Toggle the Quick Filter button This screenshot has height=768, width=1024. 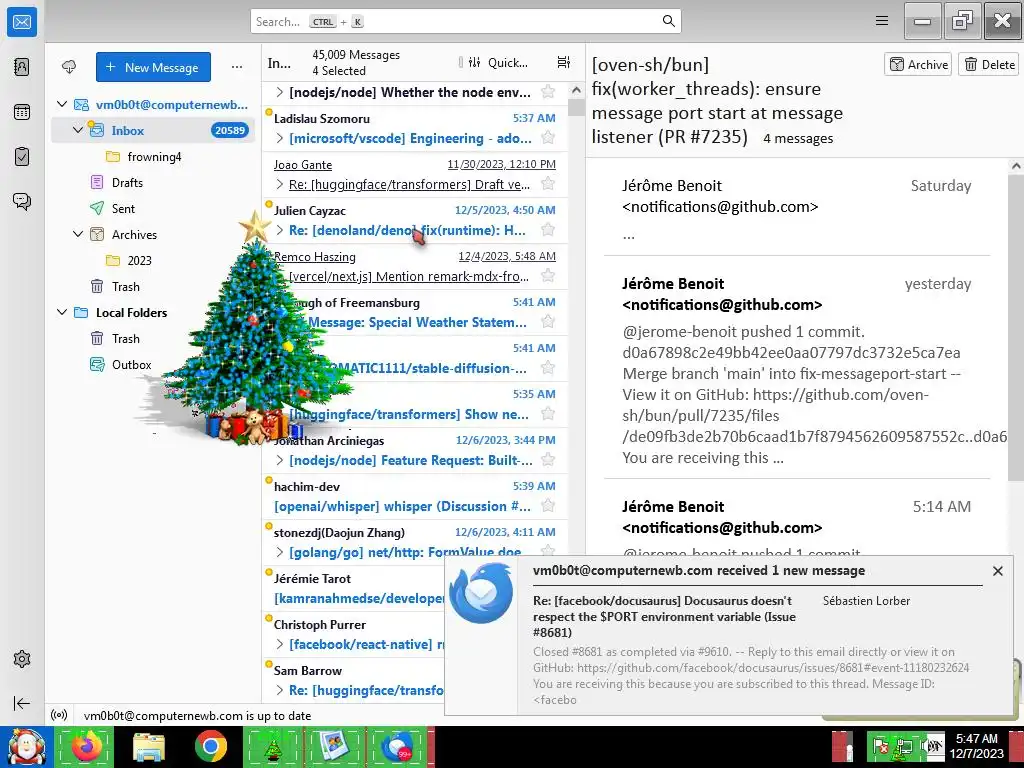(x=498, y=62)
